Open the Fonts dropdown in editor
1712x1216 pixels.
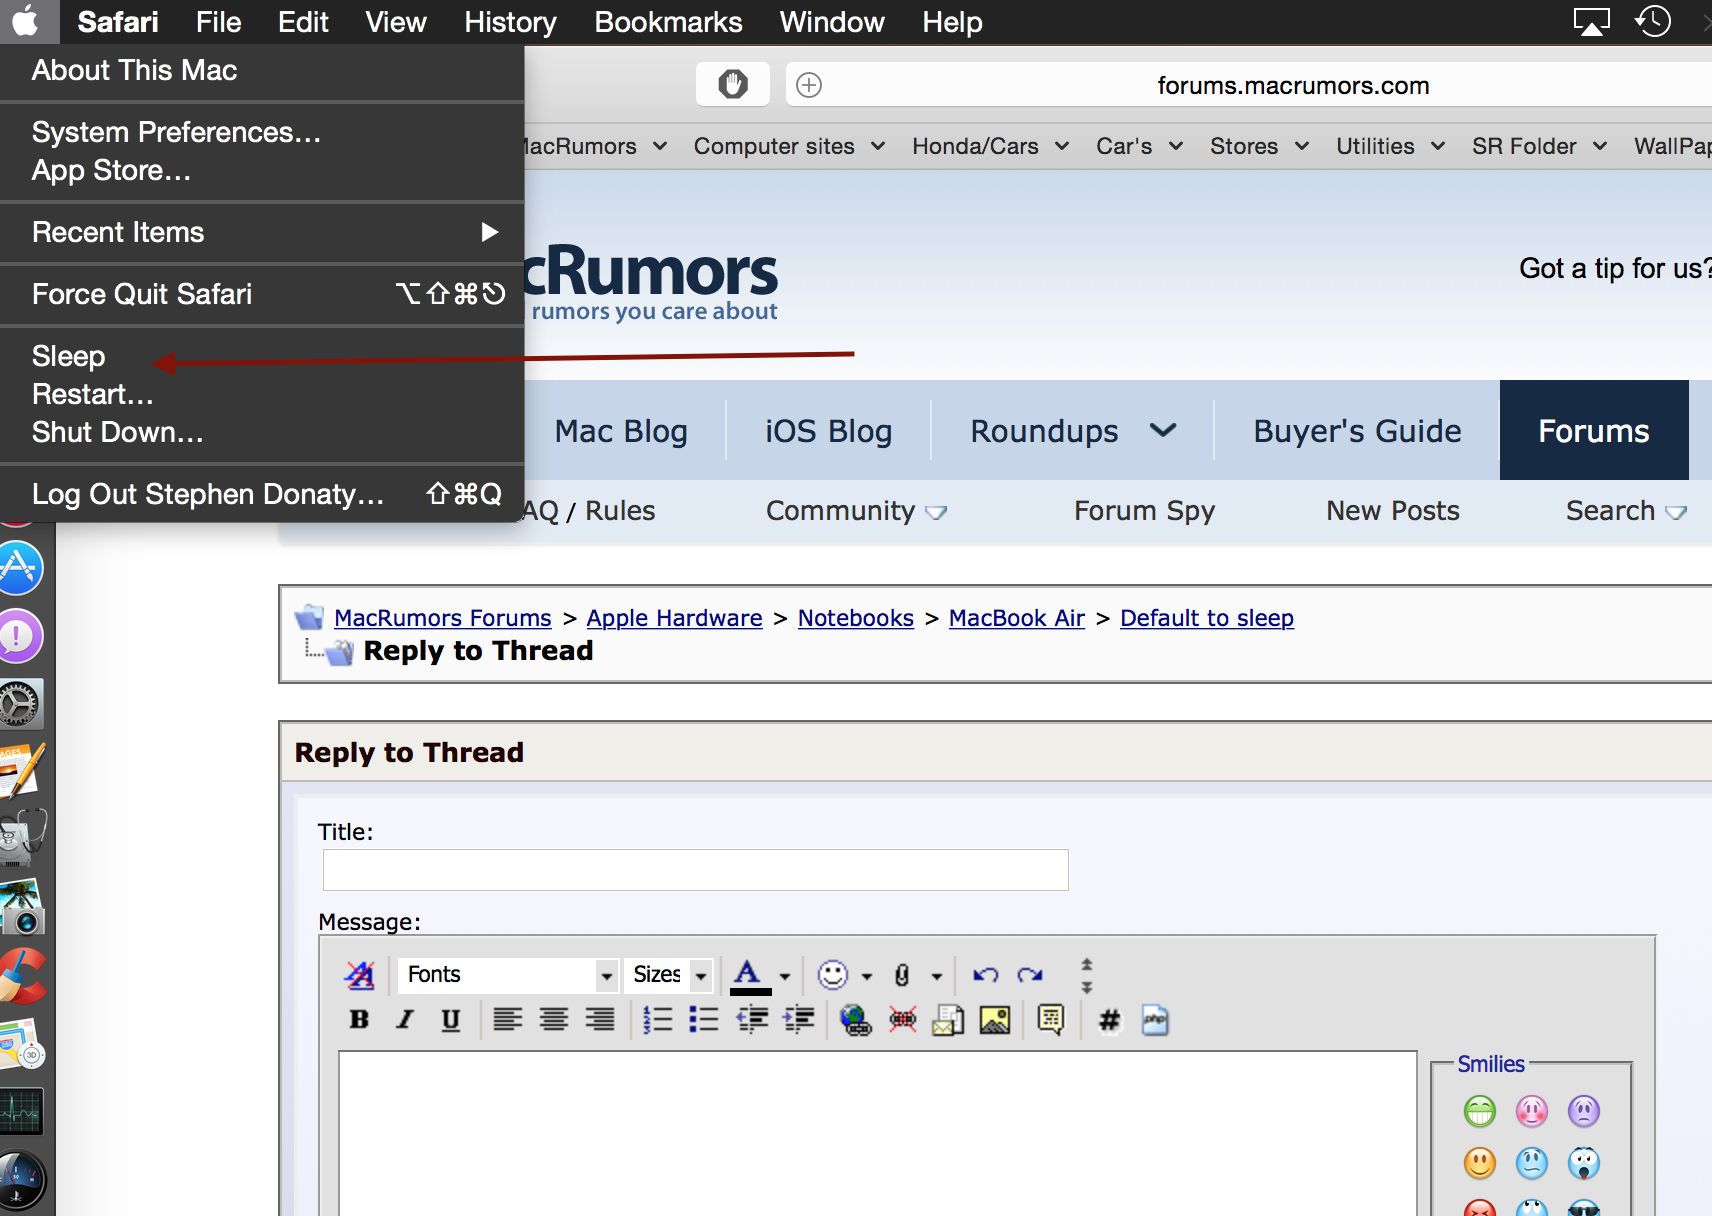pos(508,974)
